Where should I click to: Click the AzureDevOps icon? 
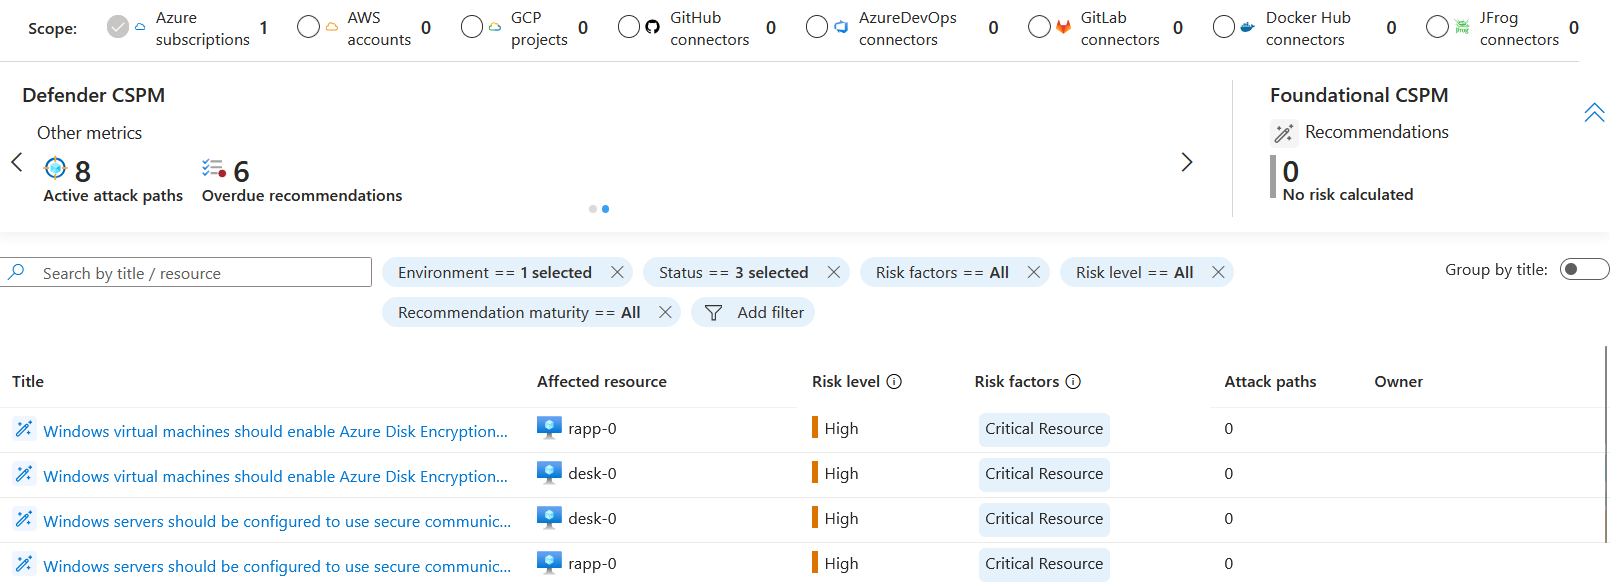[x=841, y=27]
